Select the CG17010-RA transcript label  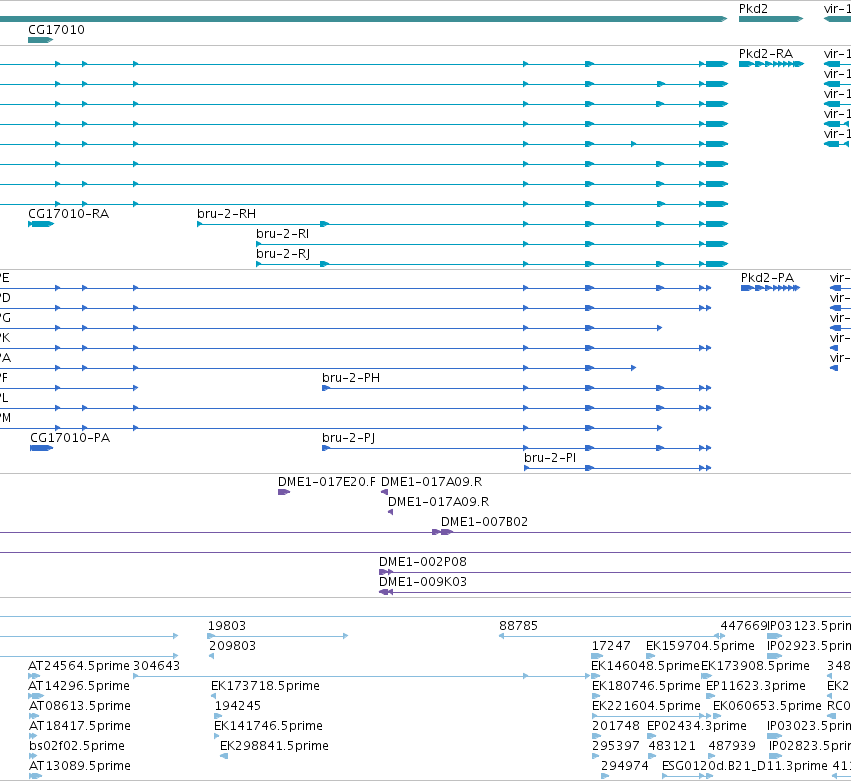click(68, 214)
